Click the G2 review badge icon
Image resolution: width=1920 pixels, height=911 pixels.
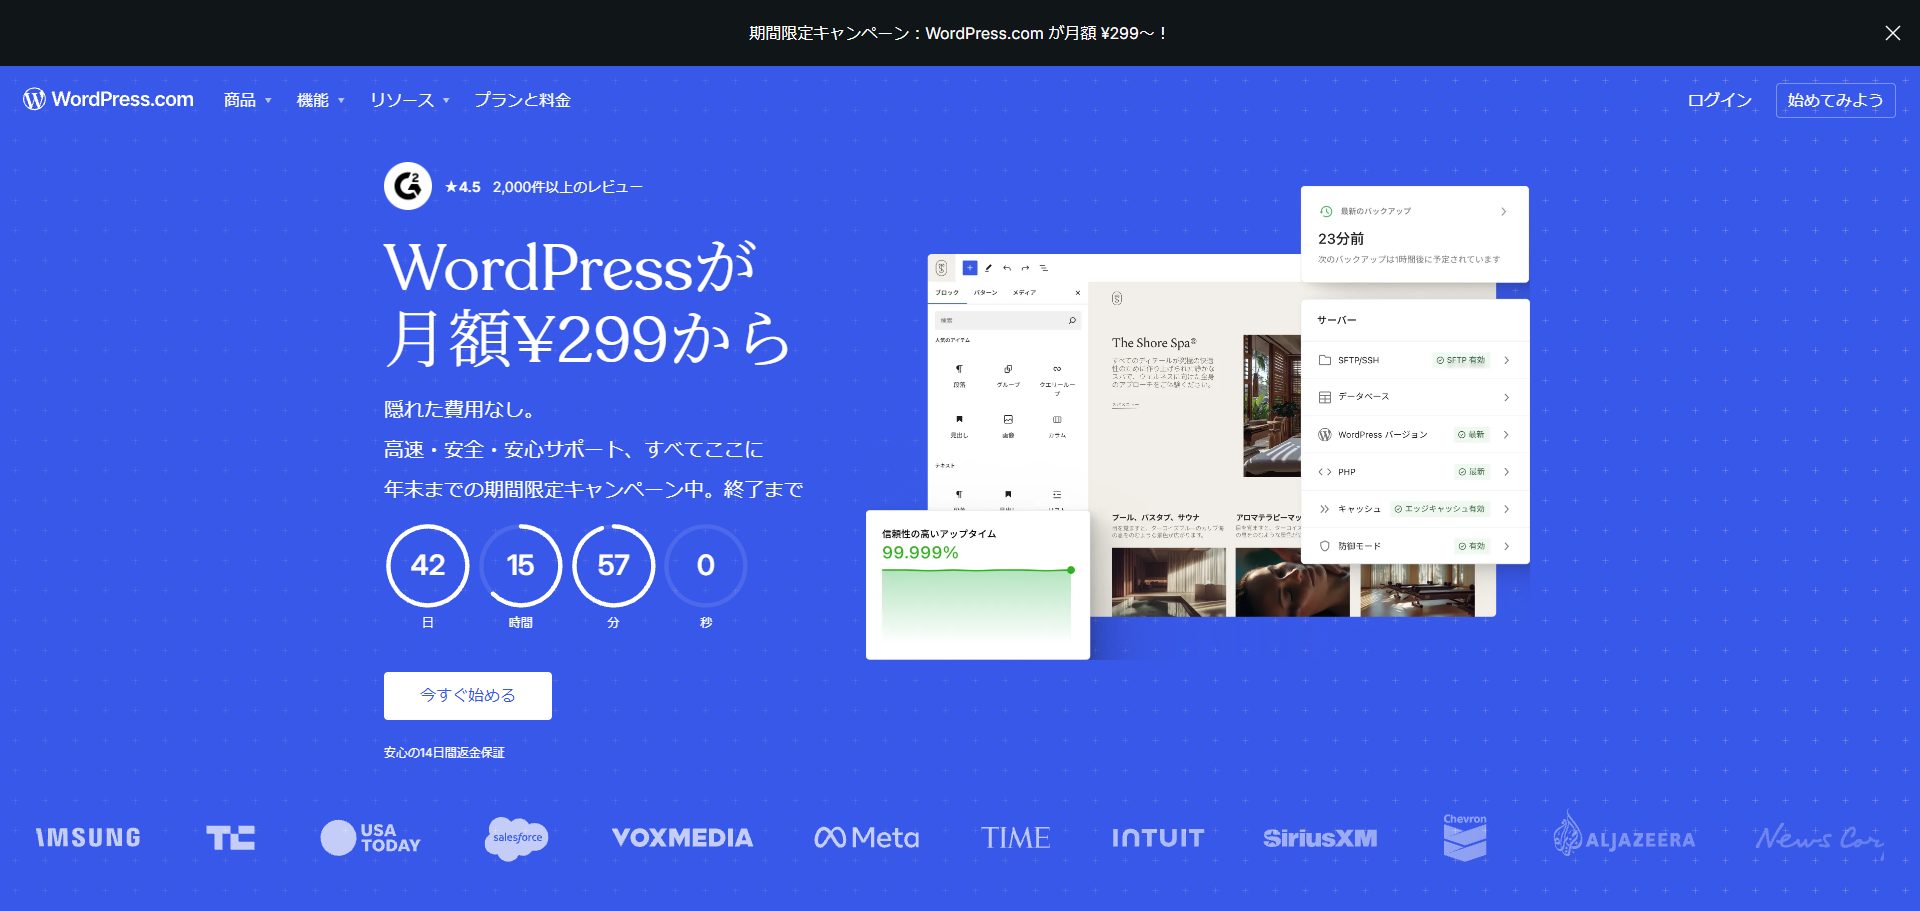408,186
